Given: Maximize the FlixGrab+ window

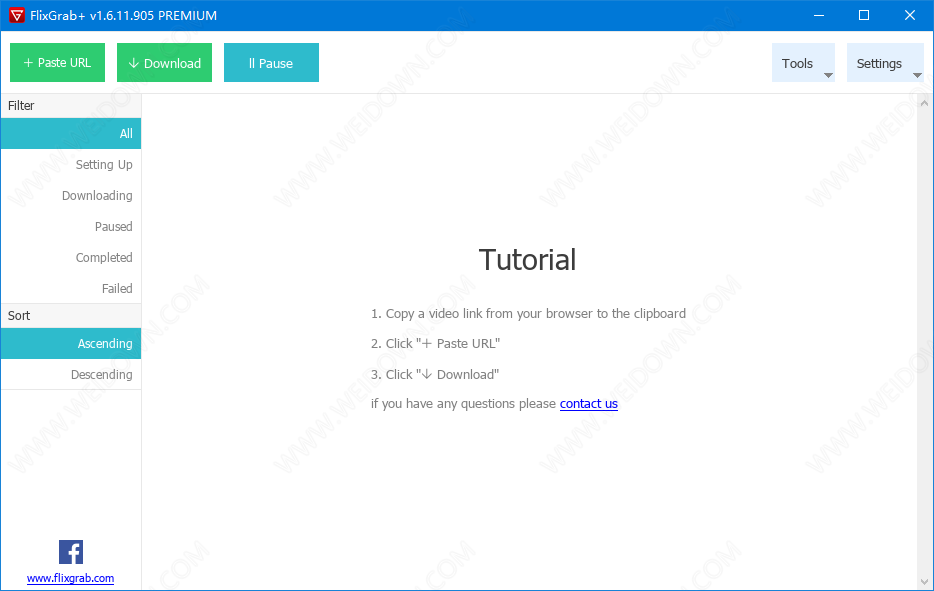Looking at the screenshot, I should click(x=864, y=15).
